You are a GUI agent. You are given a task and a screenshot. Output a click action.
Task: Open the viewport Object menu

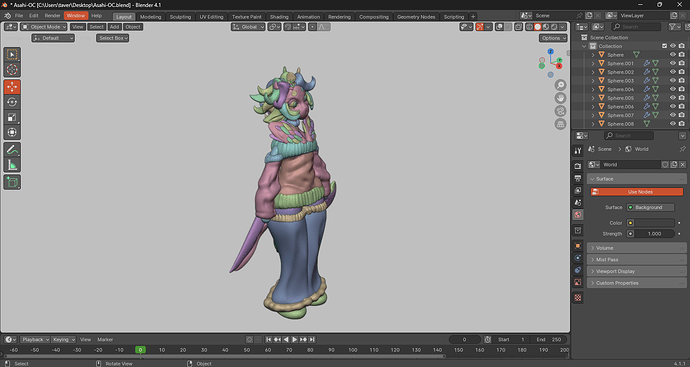click(132, 27)
